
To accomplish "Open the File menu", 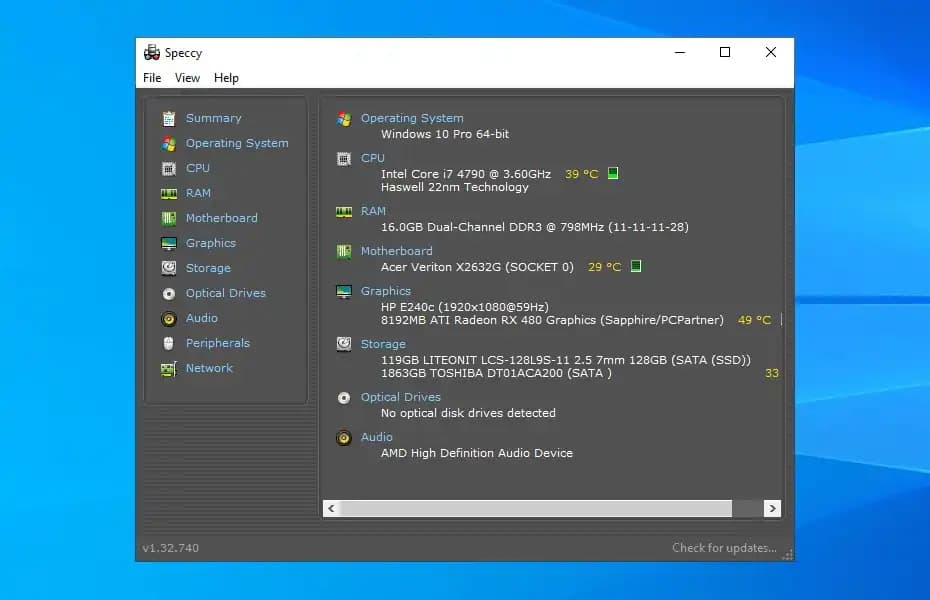I will pyautogui.click(x=152, y=78).
